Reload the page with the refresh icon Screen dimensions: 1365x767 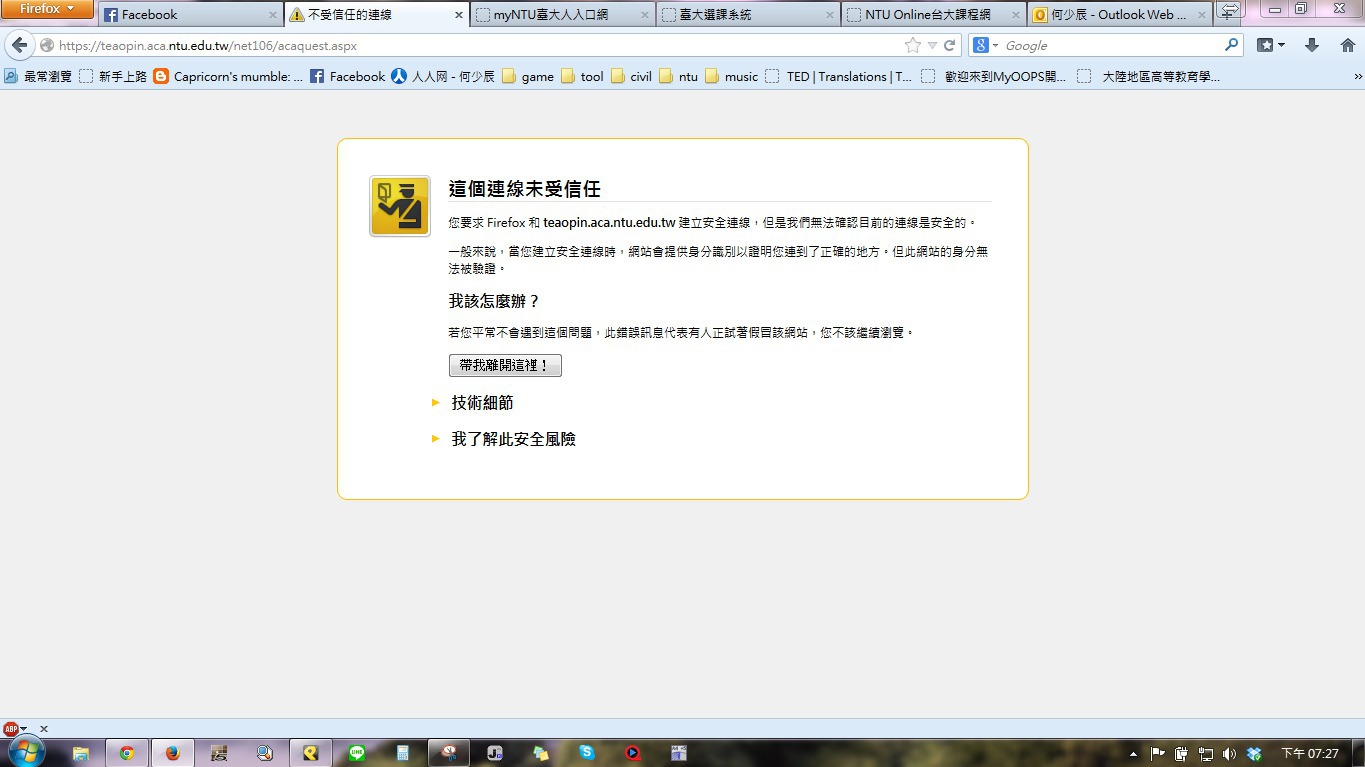coord(950,45)
